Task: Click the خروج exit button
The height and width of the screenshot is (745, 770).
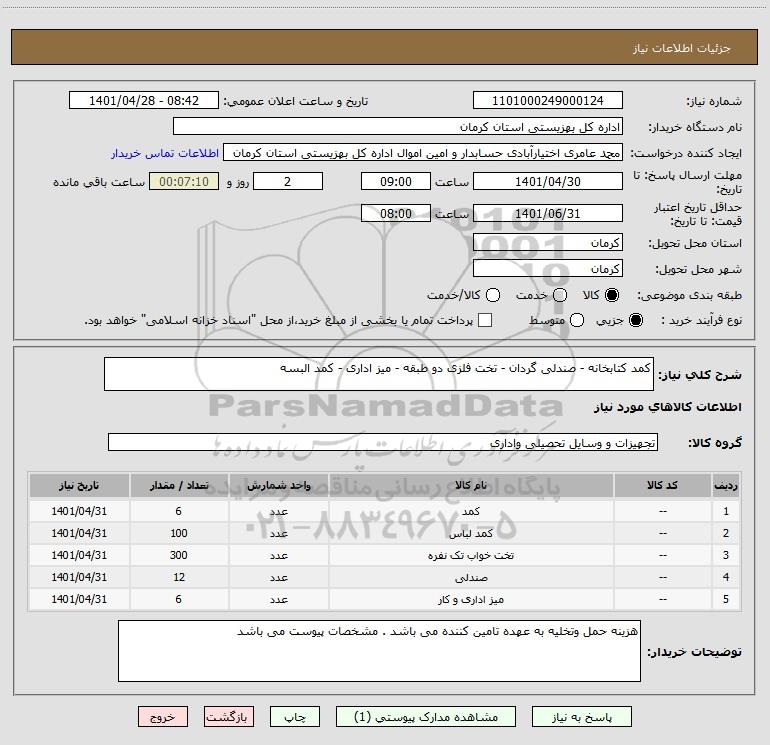Action: pyautogui.click(x=163, y=717)
